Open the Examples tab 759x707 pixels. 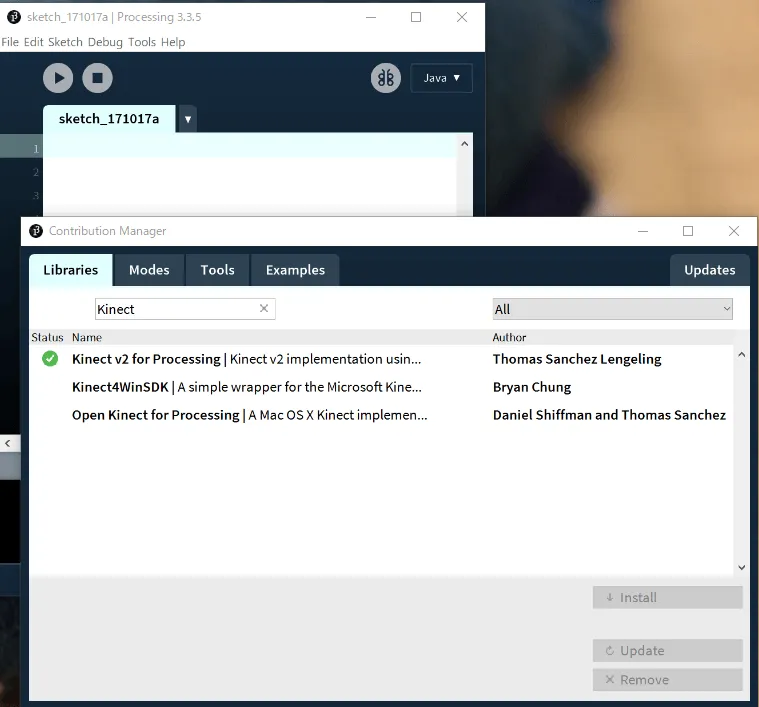point(295,270)
